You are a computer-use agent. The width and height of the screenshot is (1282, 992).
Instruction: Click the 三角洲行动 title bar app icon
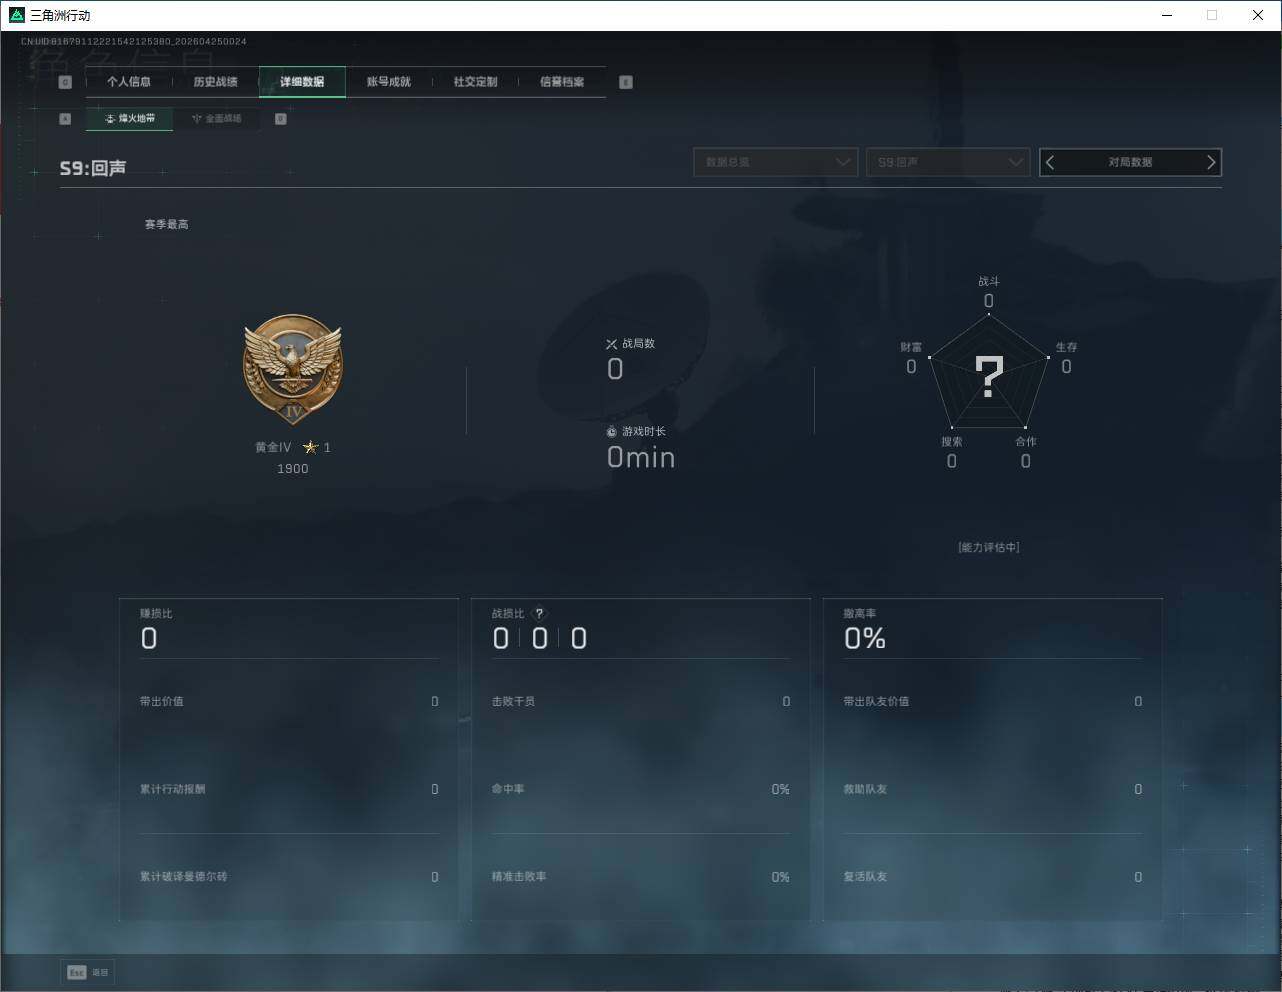click(16, 15)
